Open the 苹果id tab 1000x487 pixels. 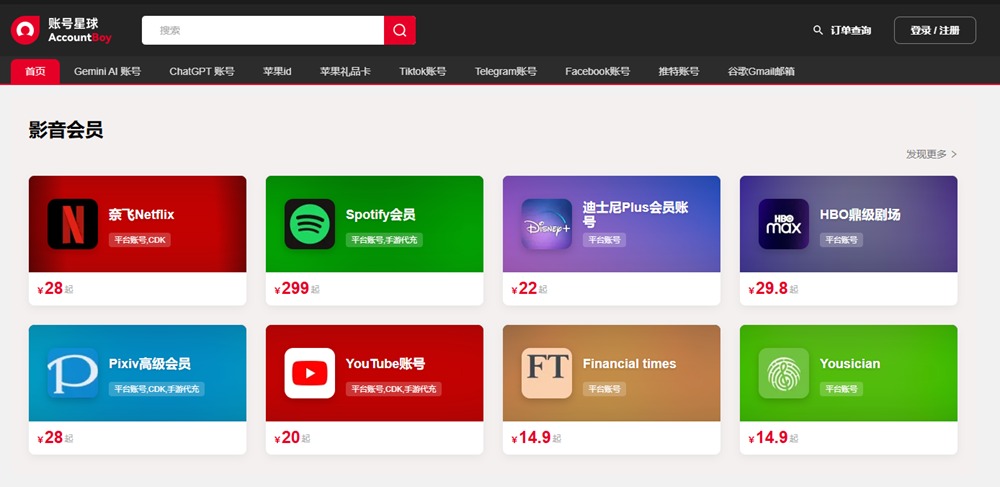277,71
